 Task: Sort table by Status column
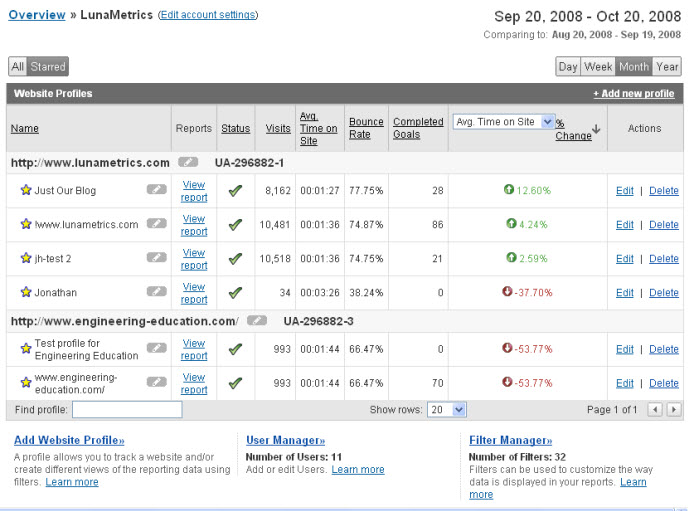click(235, 129)
